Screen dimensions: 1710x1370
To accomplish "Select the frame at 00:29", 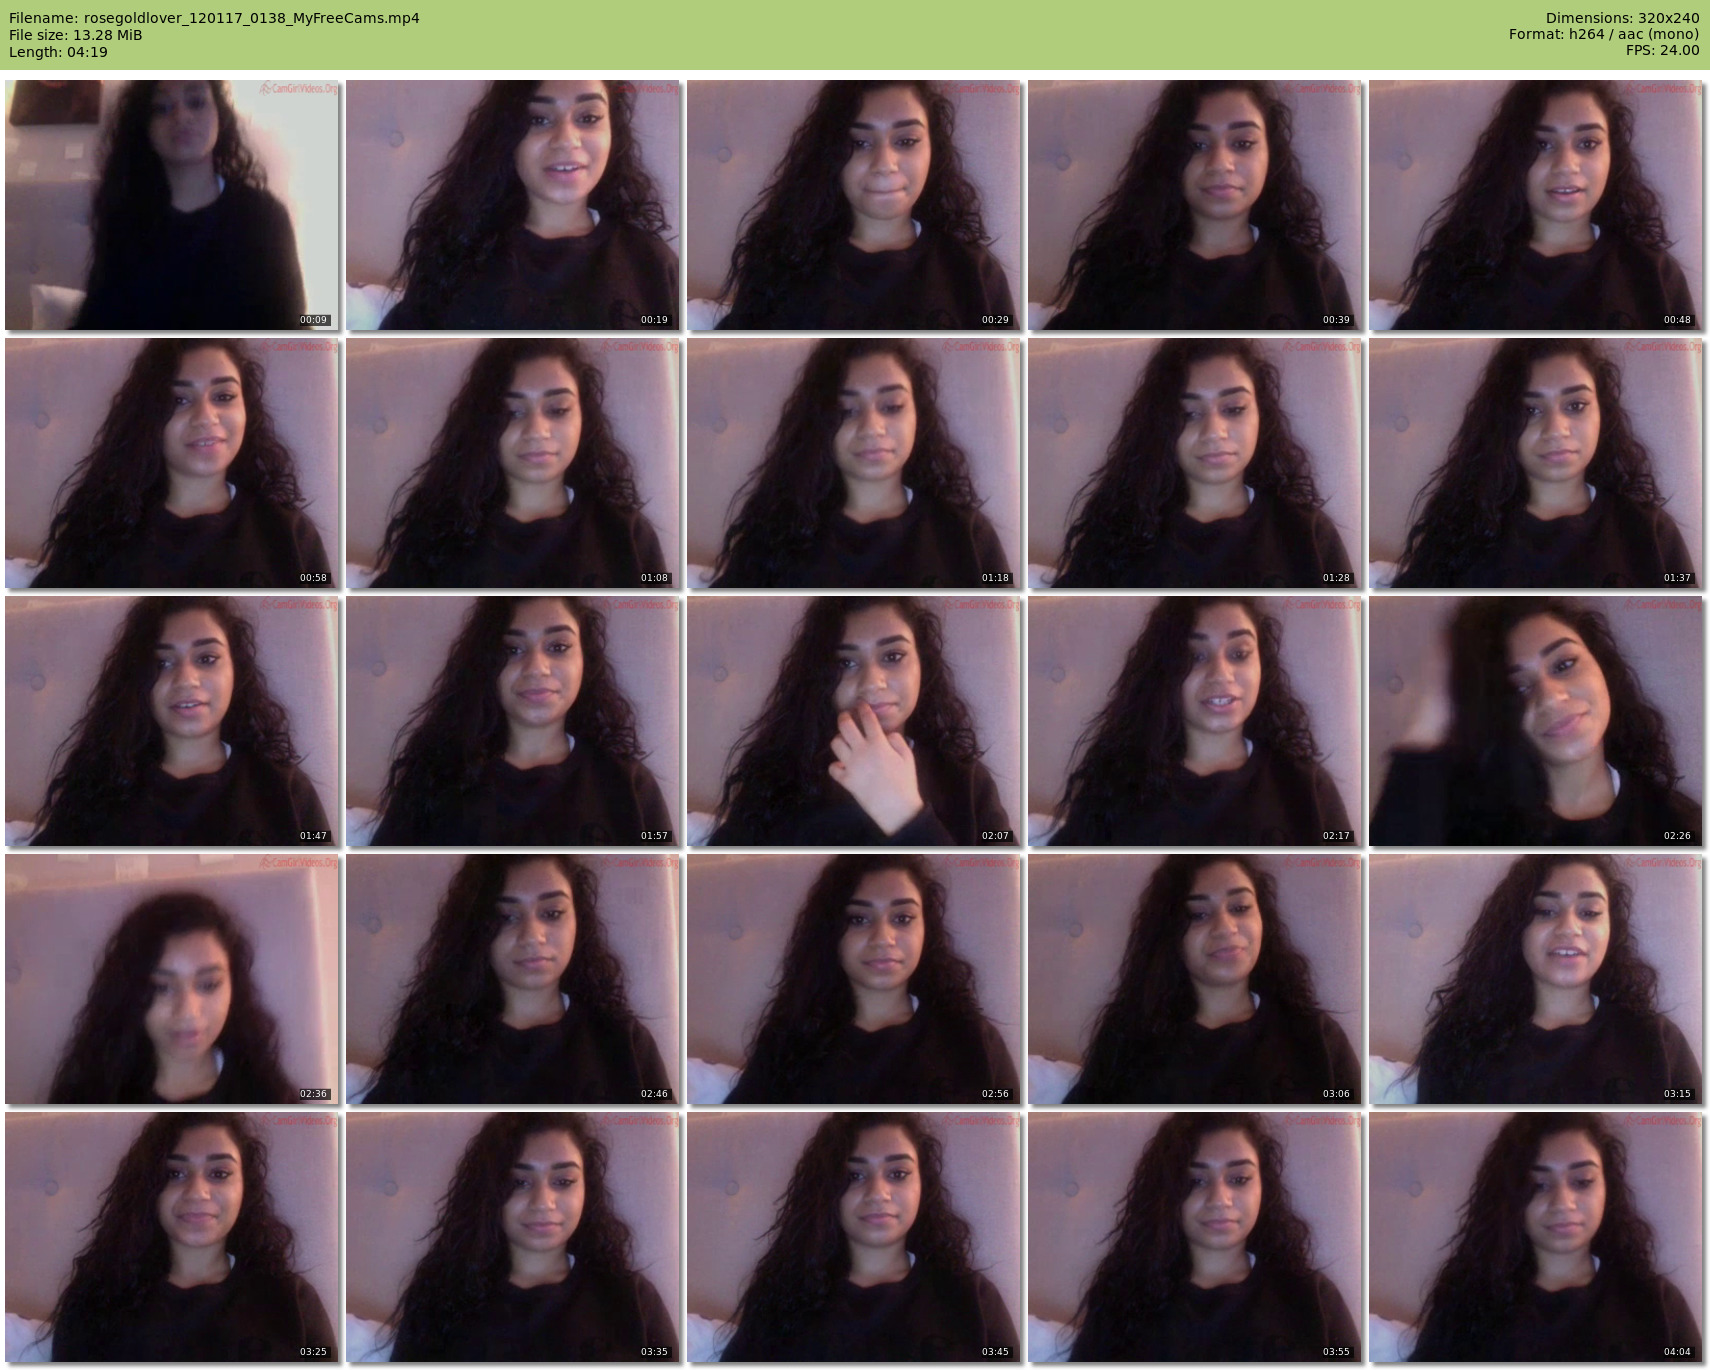I will [854, 205].
